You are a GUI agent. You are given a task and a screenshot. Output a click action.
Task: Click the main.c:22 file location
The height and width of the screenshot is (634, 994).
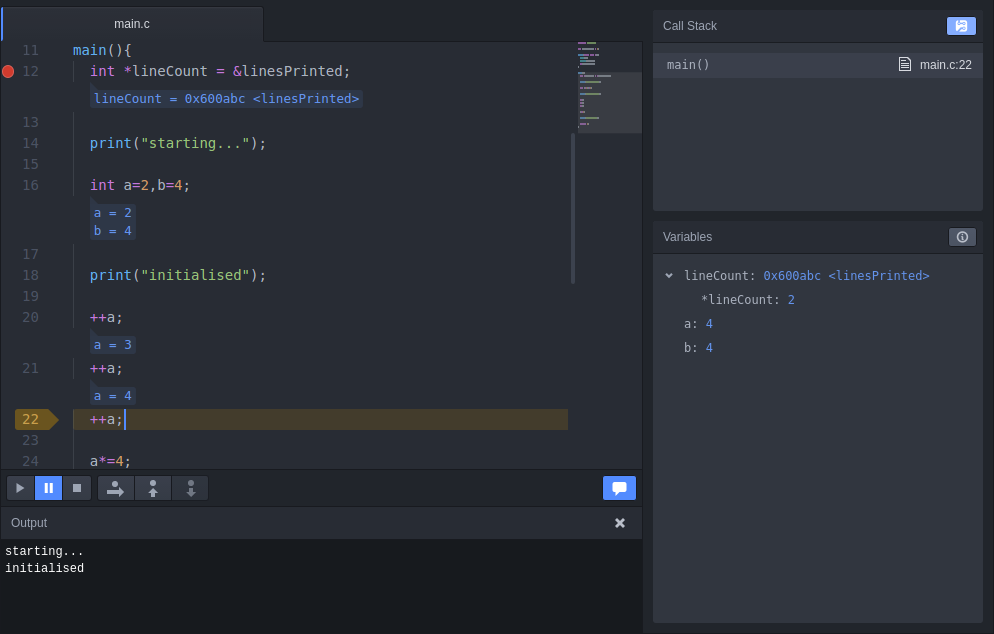945,65
